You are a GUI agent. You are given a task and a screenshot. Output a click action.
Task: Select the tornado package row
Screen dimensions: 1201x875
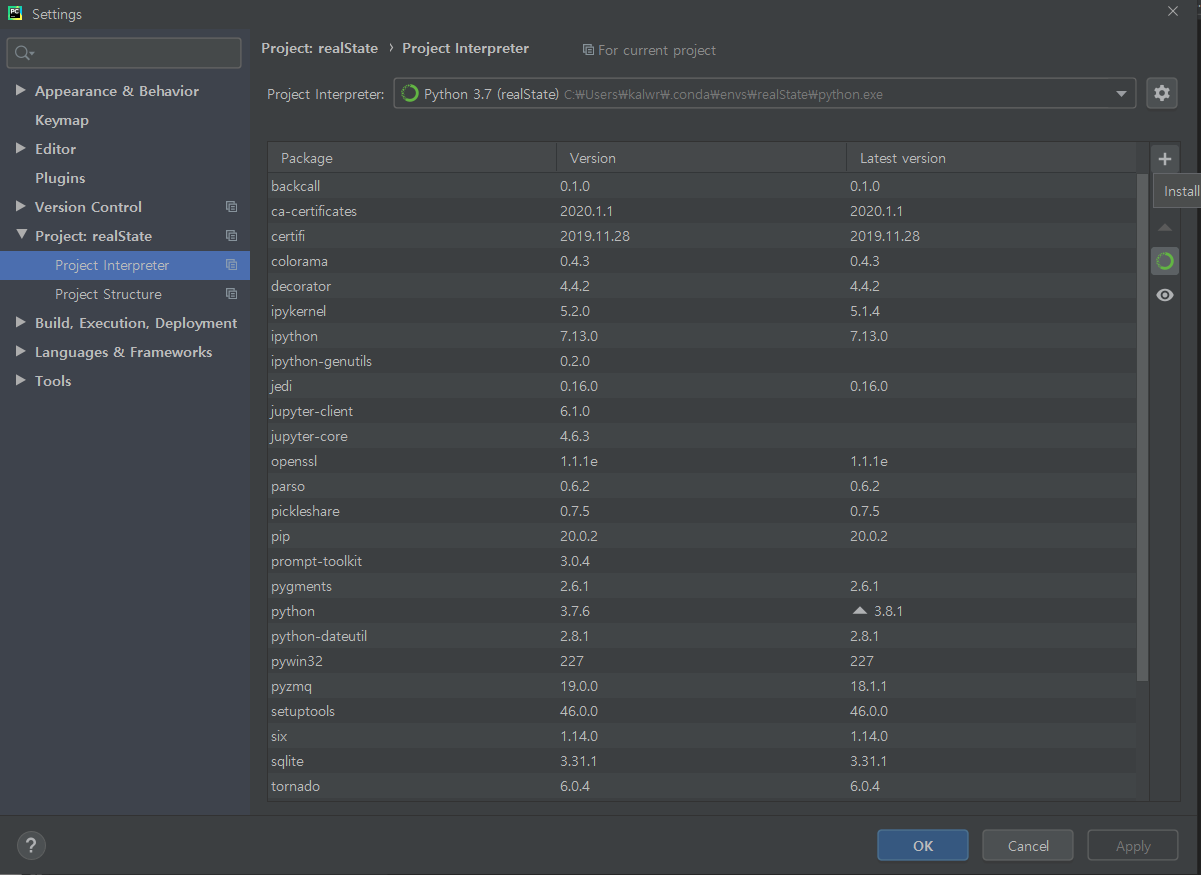tap(702, 786)
